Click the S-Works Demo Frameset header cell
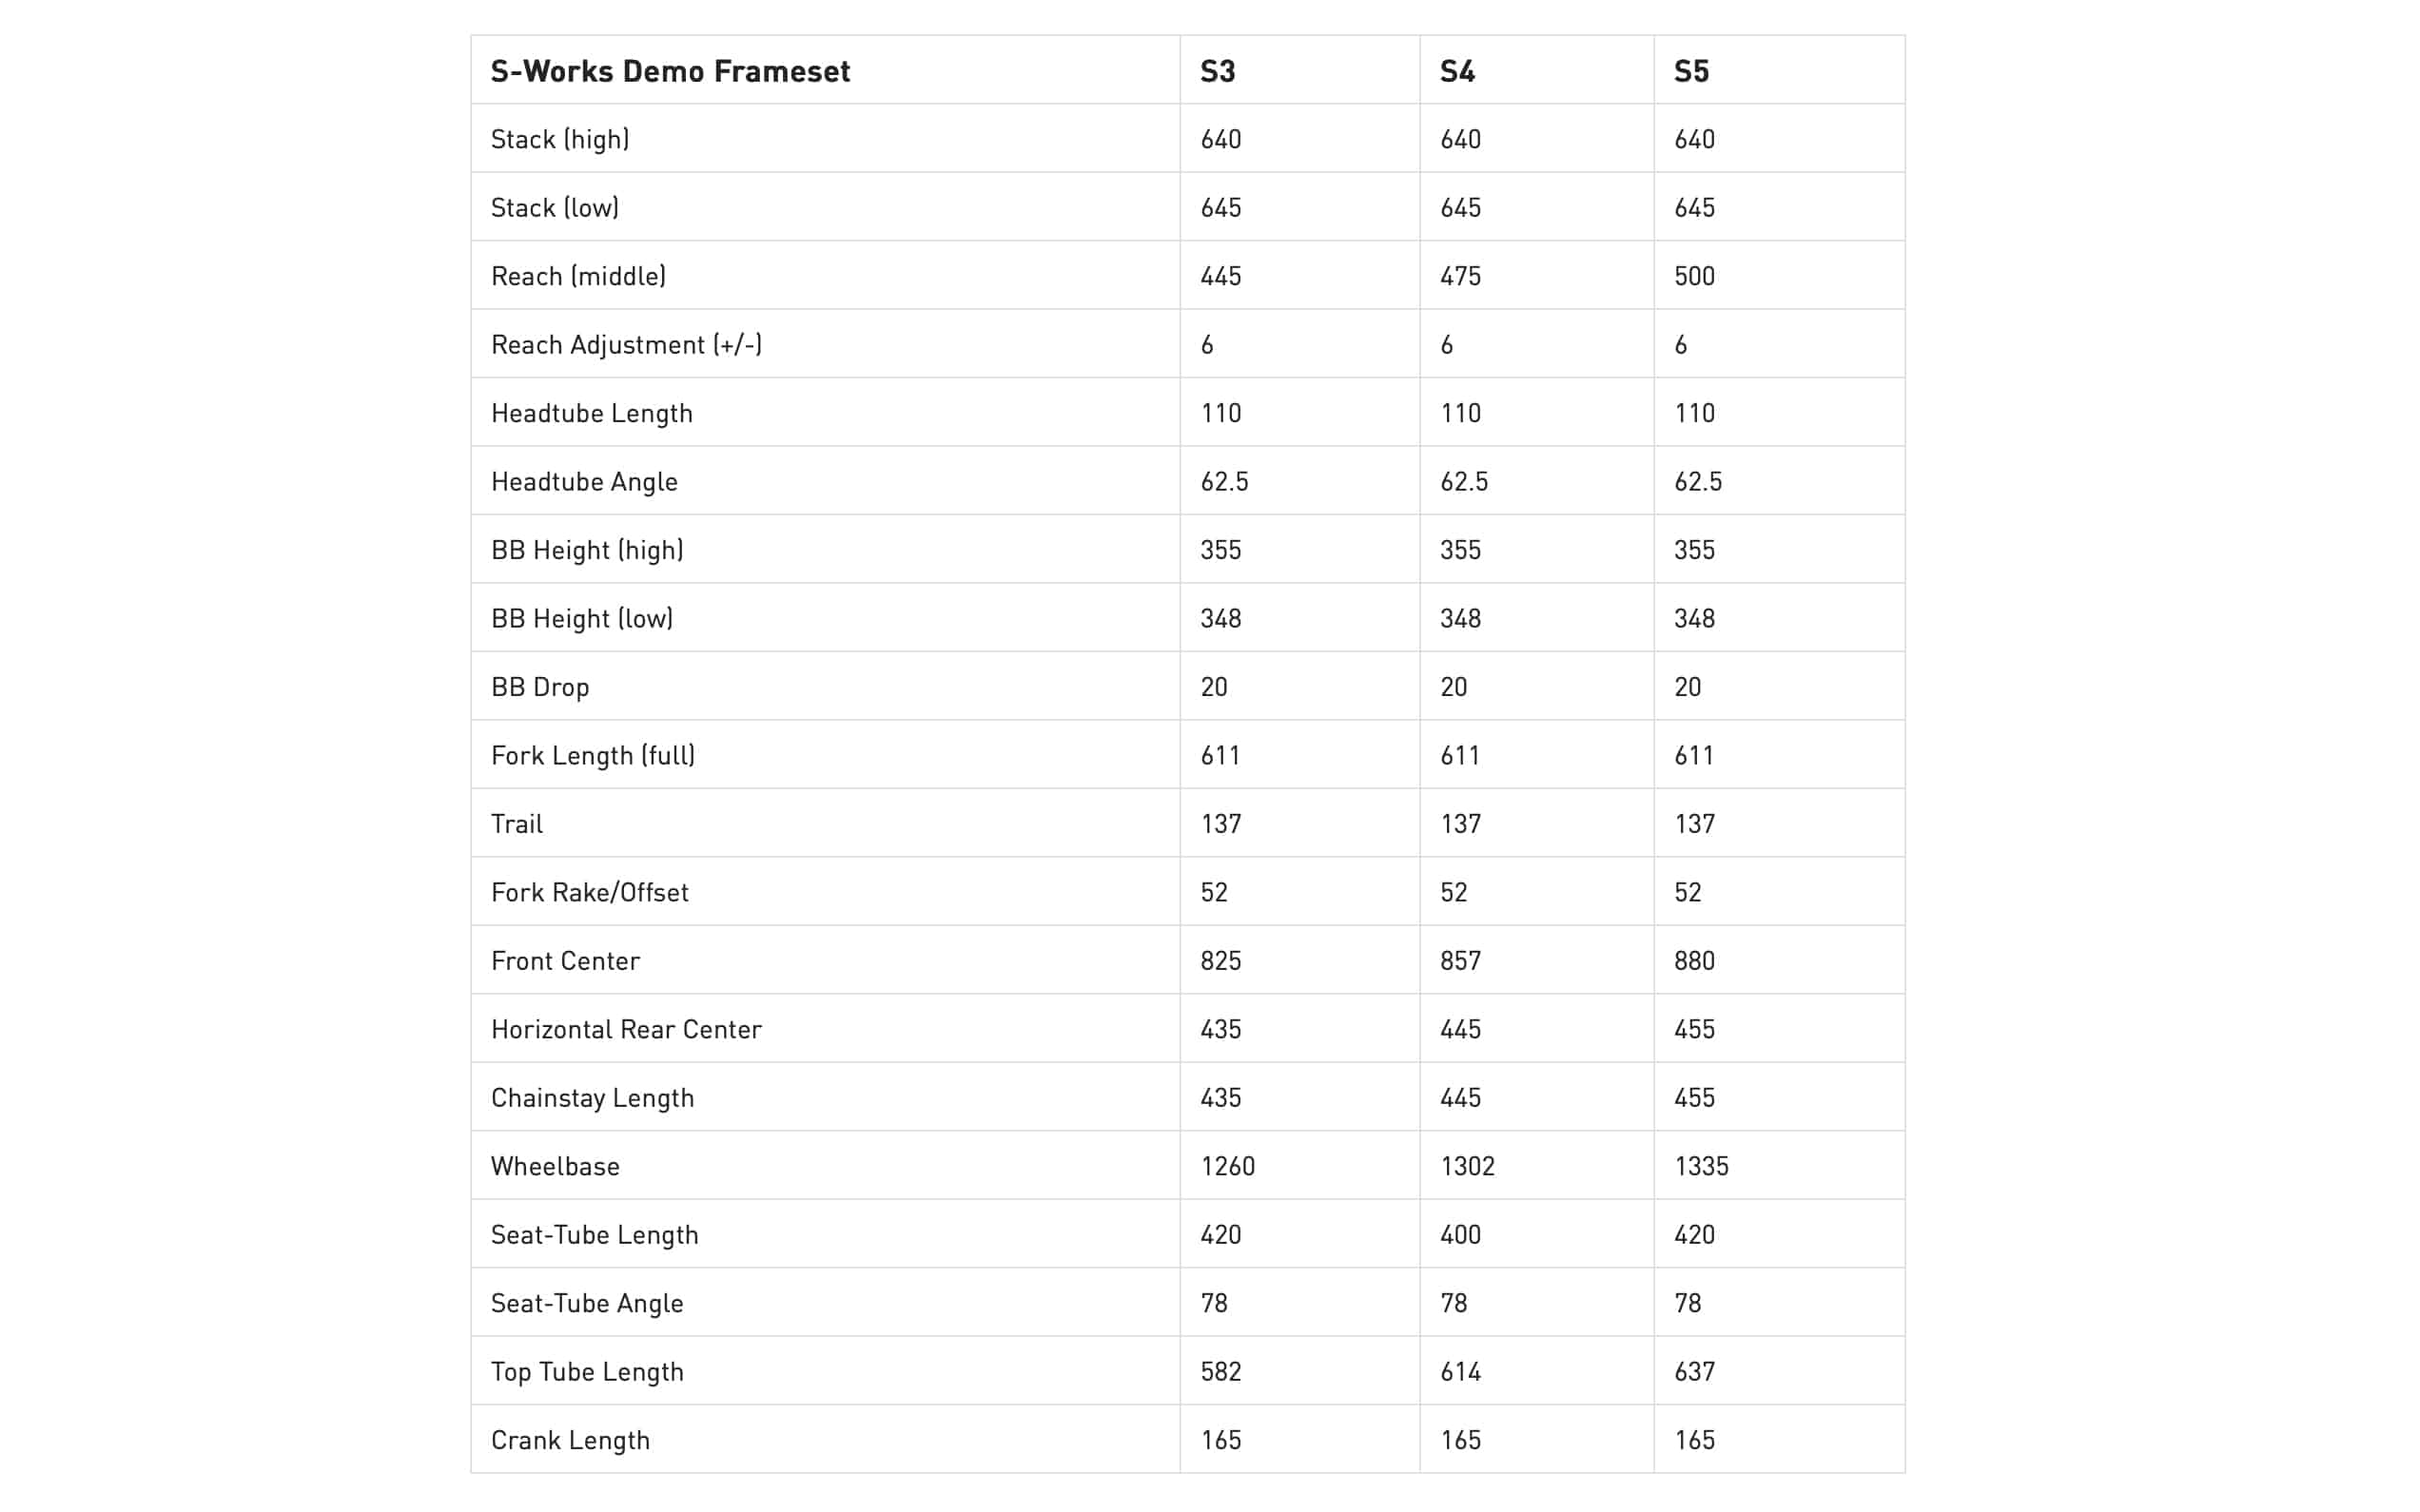The image size is (2420, 1512). (670, 71)
